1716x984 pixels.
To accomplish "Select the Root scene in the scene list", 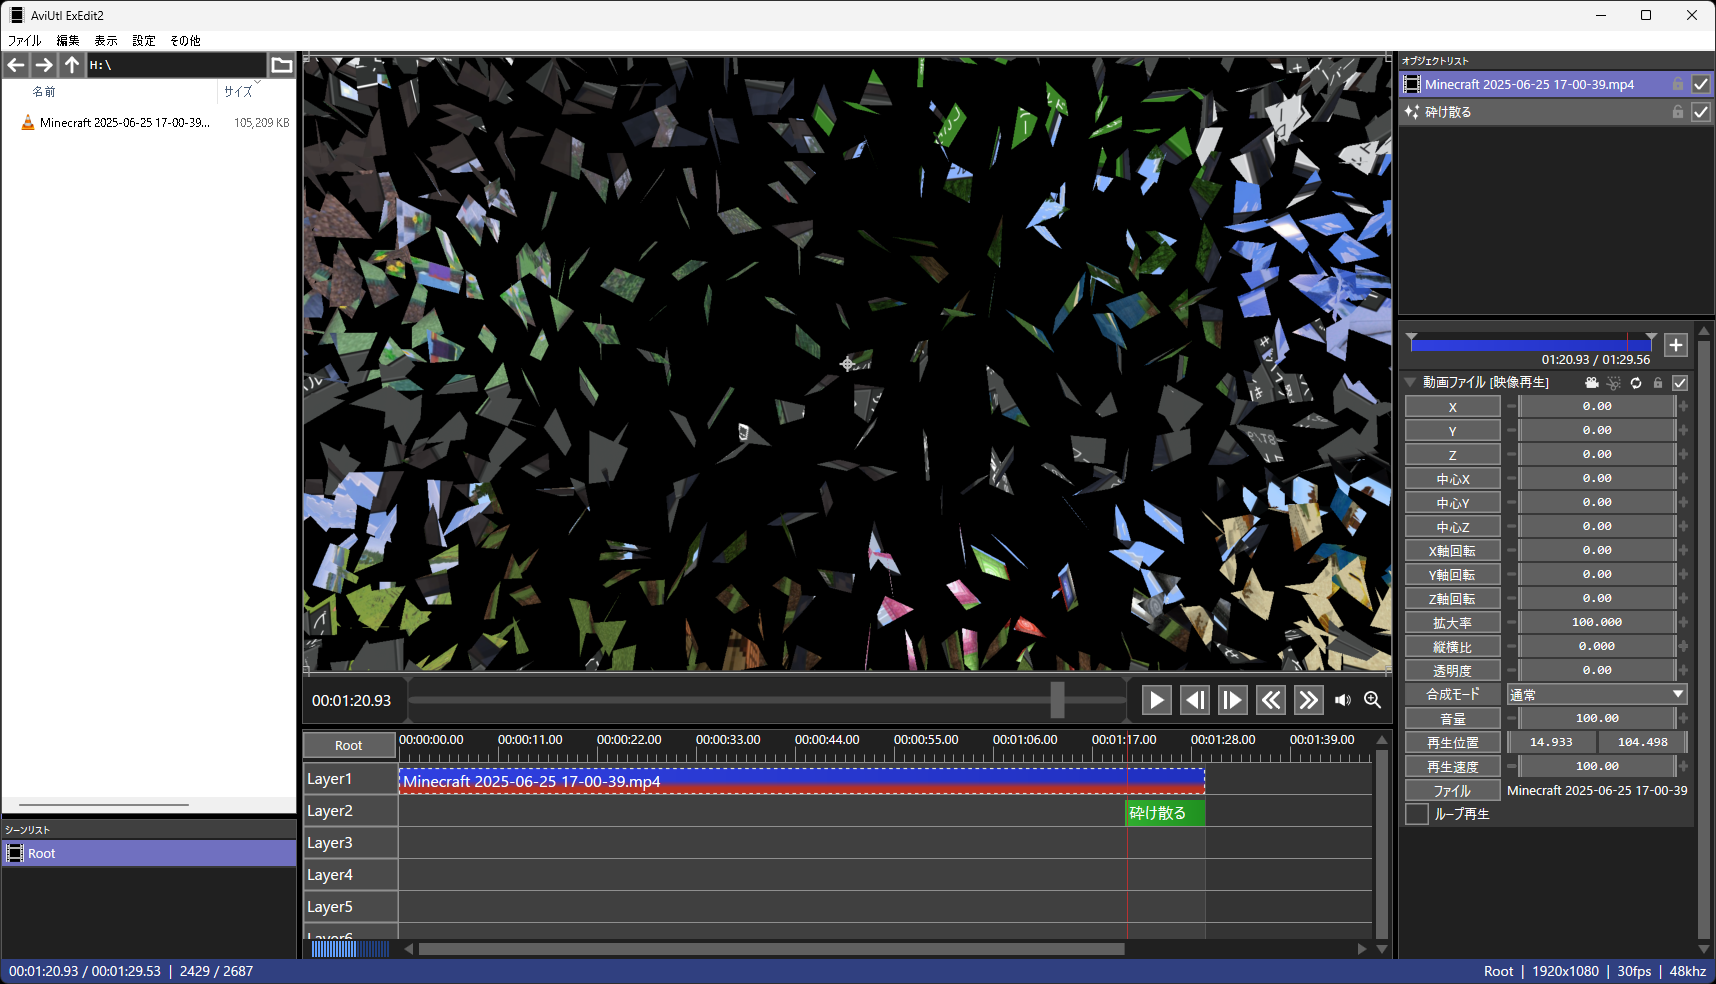I will (x=149, y=853).
